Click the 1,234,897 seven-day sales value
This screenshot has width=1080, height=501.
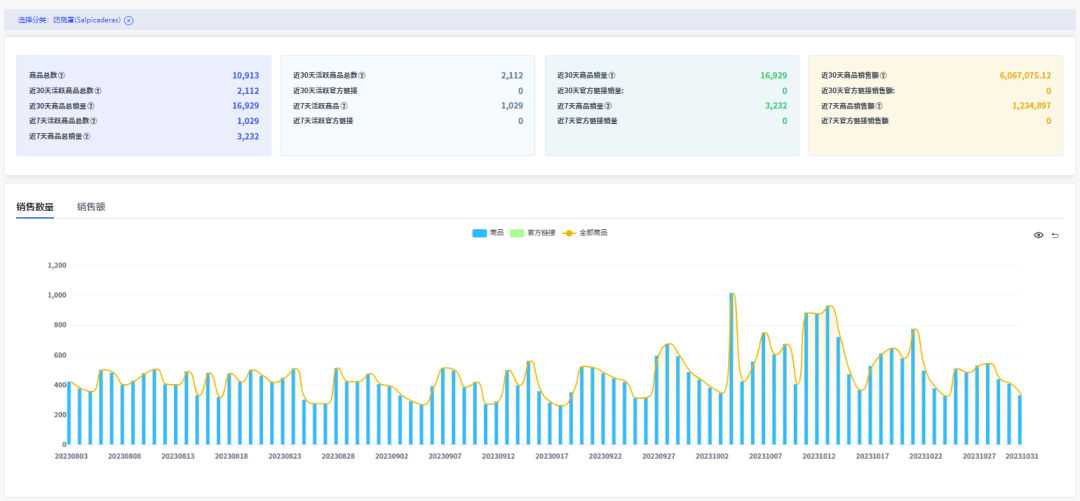(1032, 105)
